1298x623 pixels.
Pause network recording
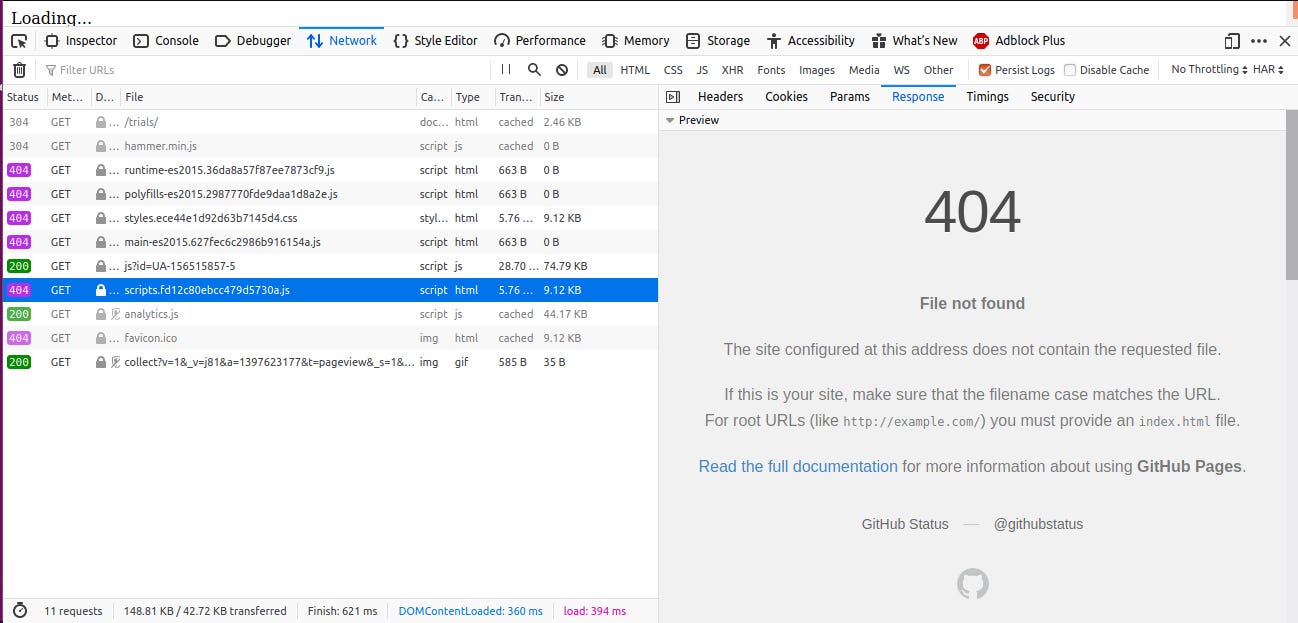[x=506, y=70]
